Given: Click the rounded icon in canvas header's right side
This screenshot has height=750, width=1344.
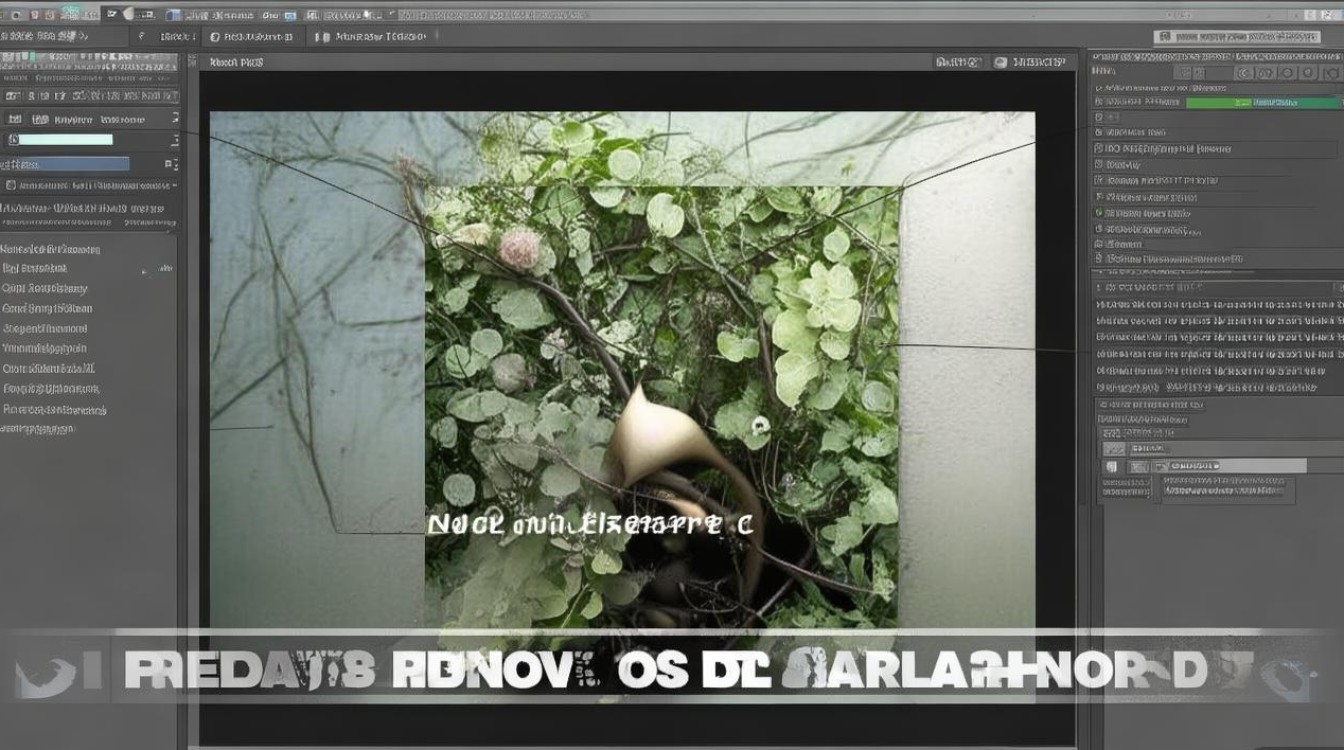Looking at the screenshot, I should coord(1000,62).
